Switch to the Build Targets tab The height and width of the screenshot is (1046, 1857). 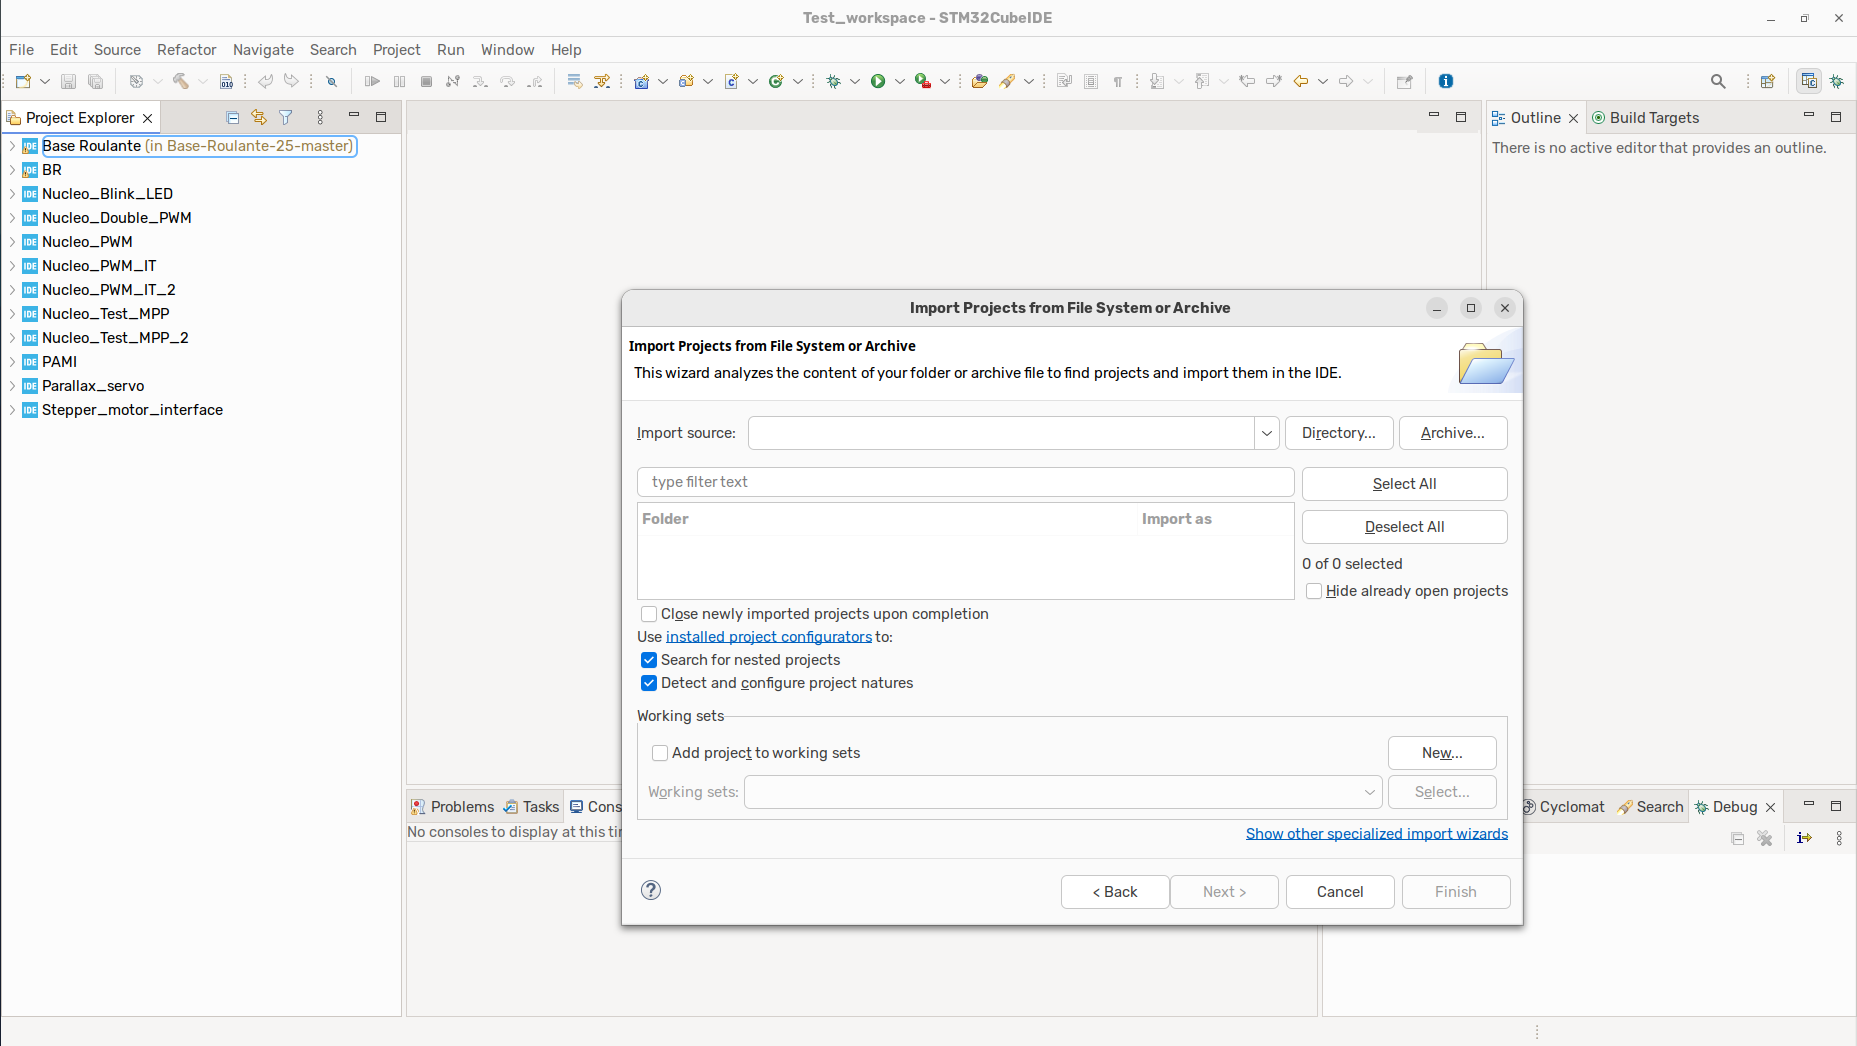[1645, 118]
